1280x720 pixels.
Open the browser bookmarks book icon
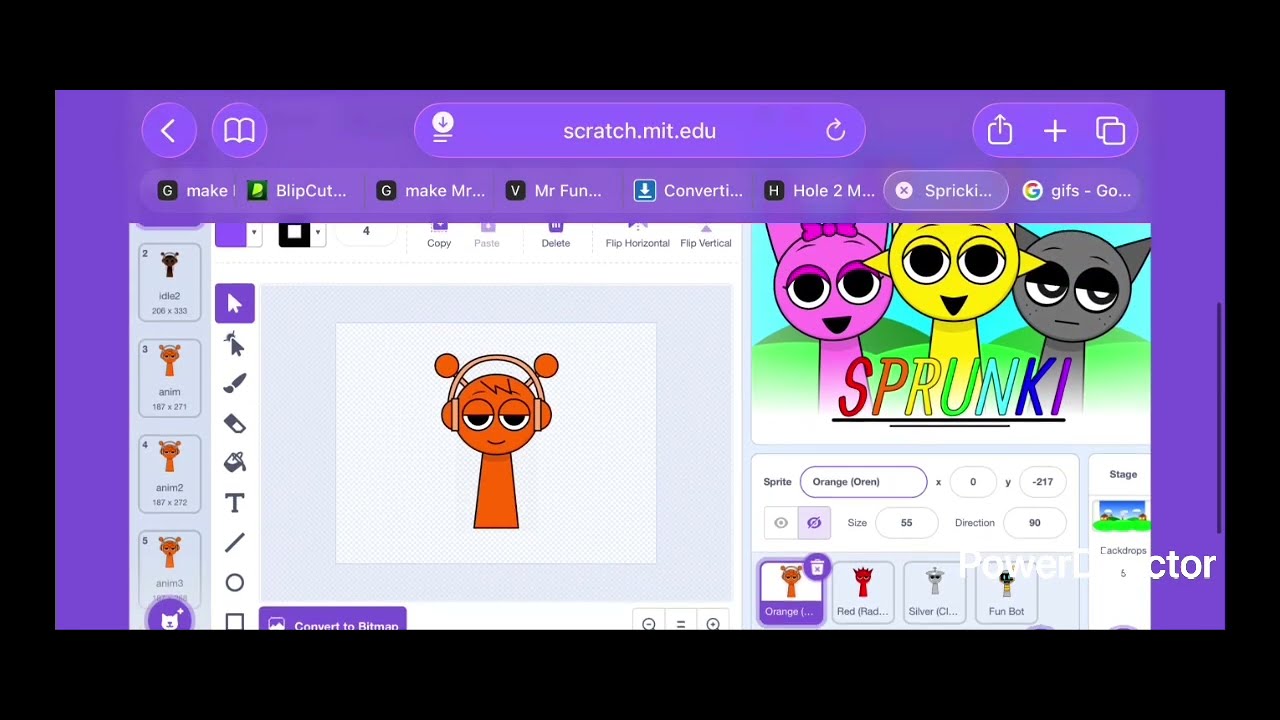pyautogui.click(x=239, y=131)
